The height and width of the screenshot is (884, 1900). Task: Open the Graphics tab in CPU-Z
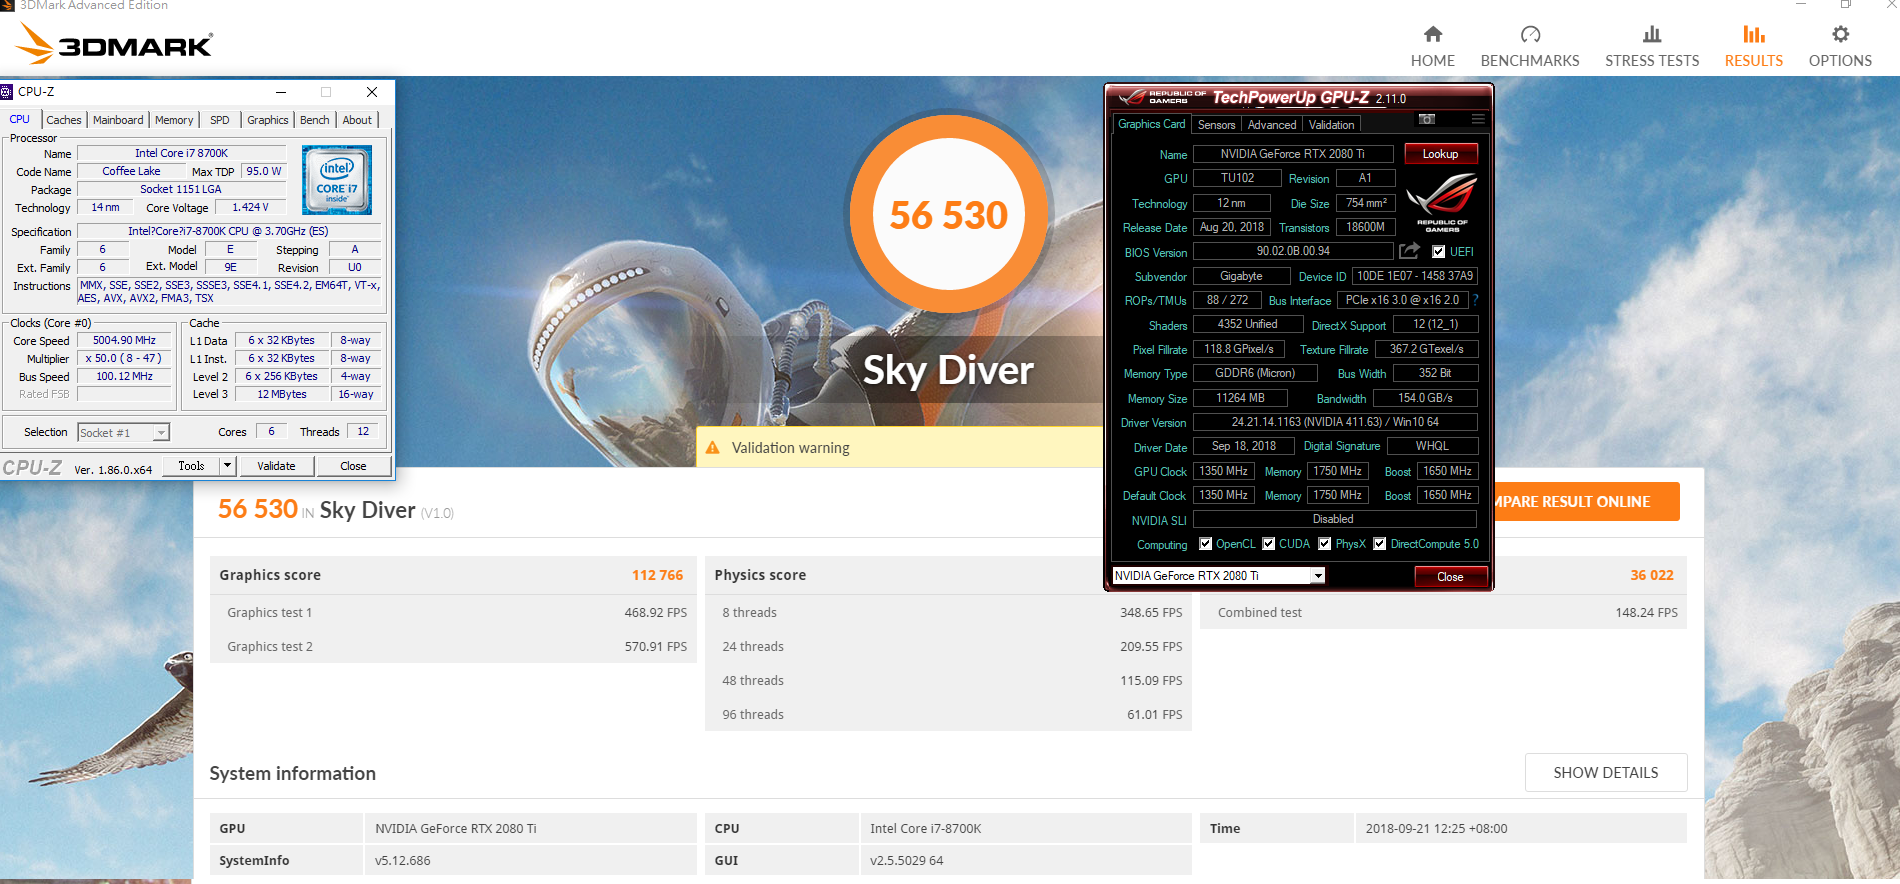click(x=268, y=120)
